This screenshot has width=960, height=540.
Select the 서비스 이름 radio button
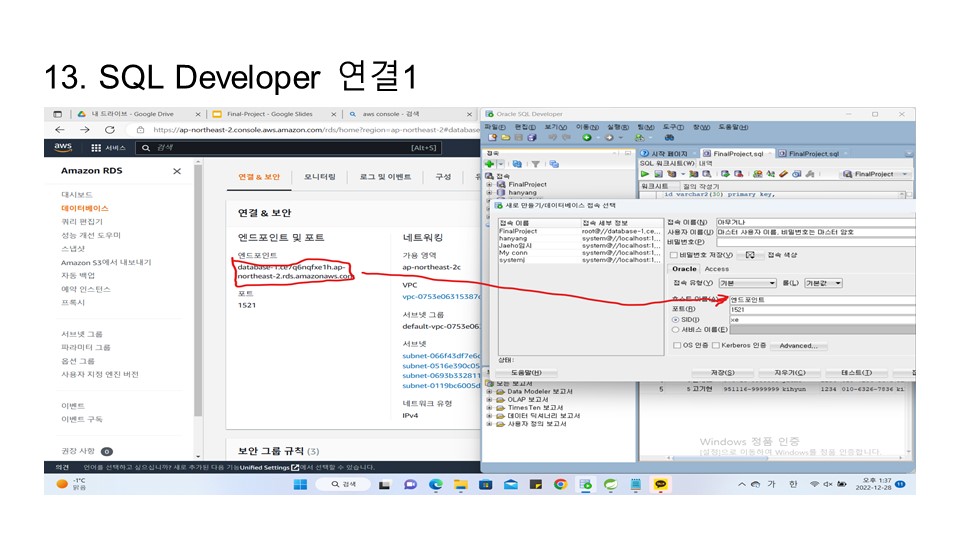pyautogui.click(x=675, y=329)
